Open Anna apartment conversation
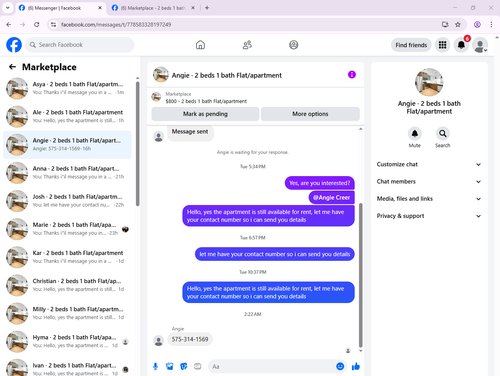The image size is (500, 376). click(67, 173)
